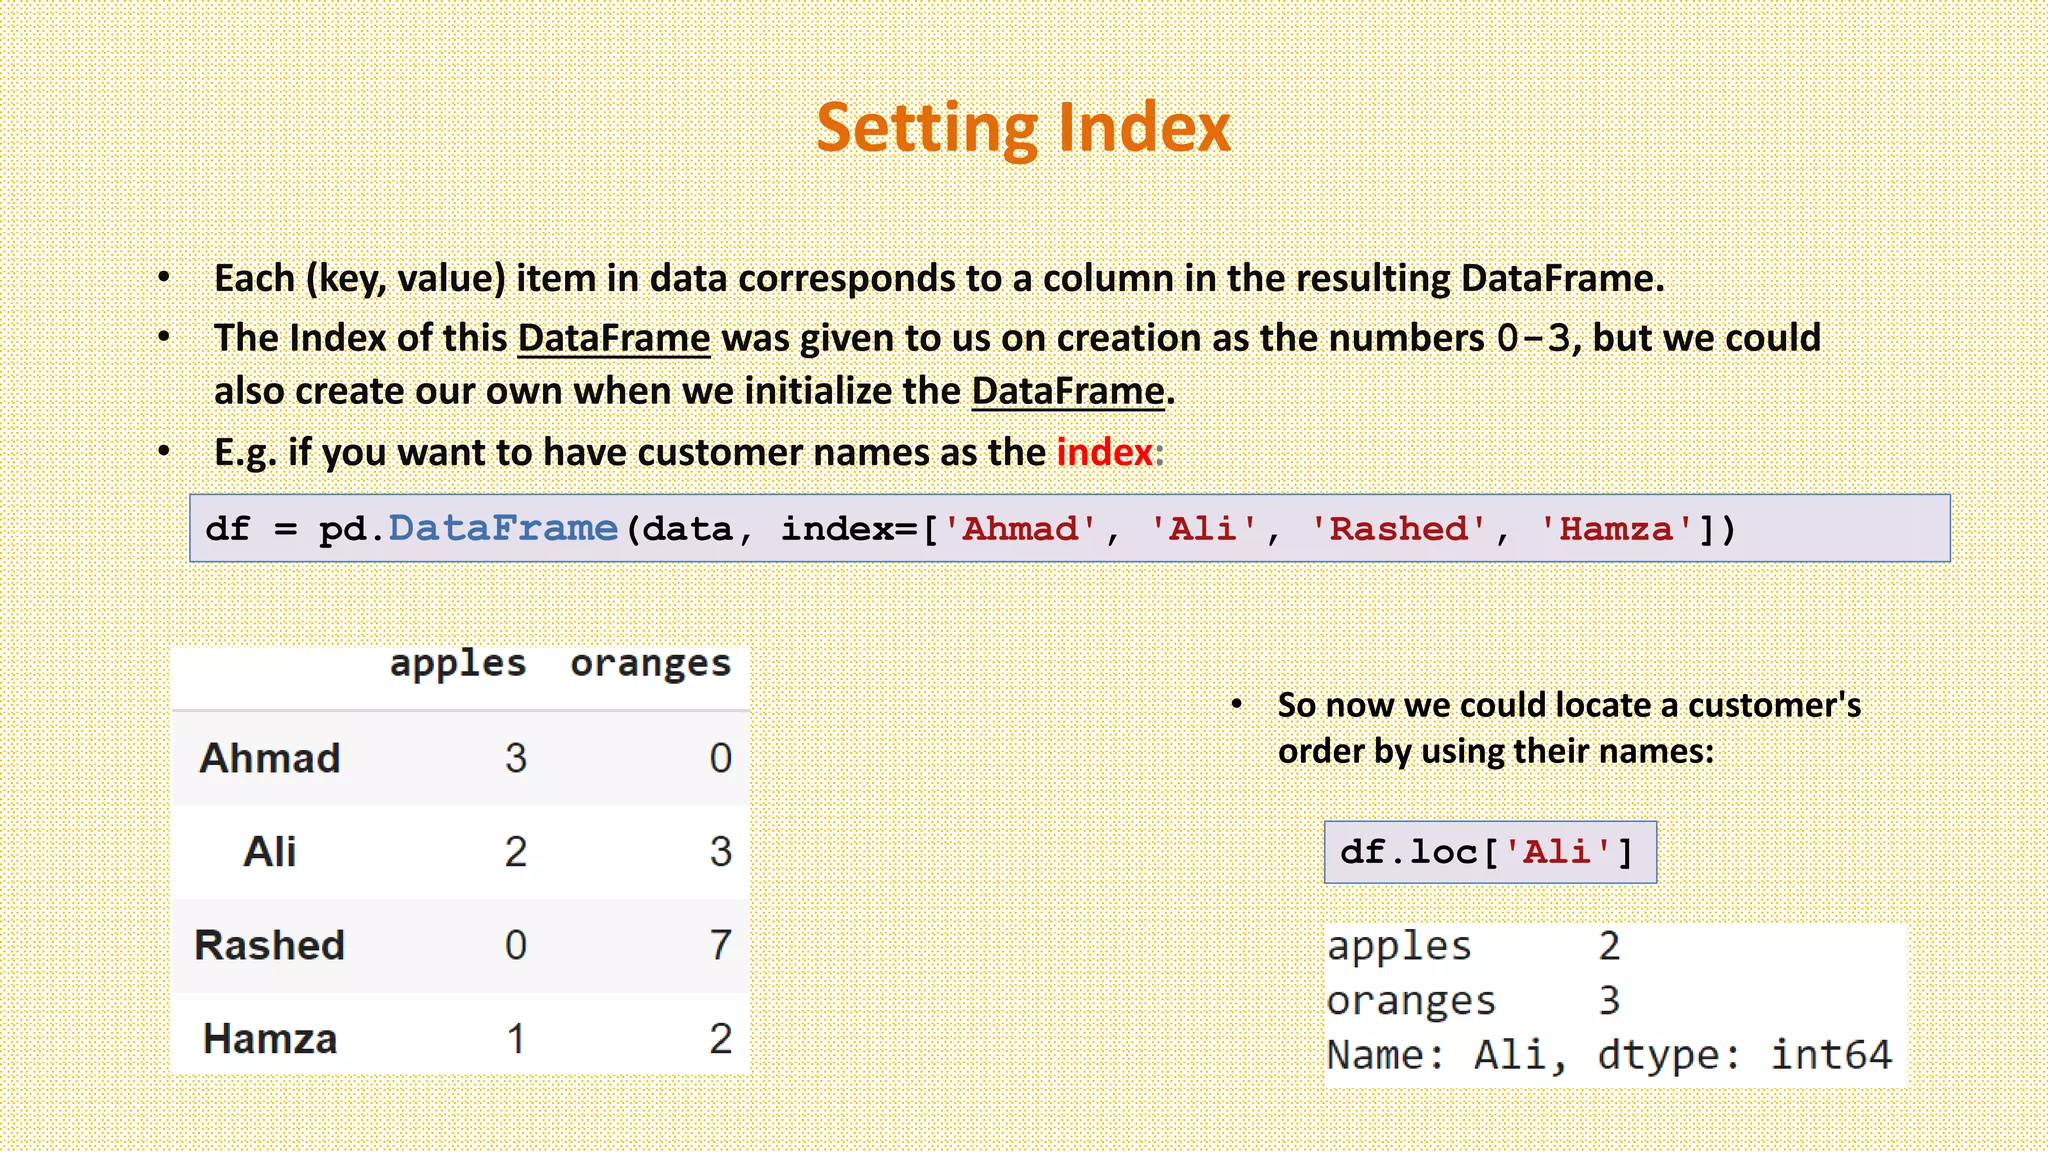
Task: Click the 'Hamza' string in the code index list
Action: (x=1616, y=528)
